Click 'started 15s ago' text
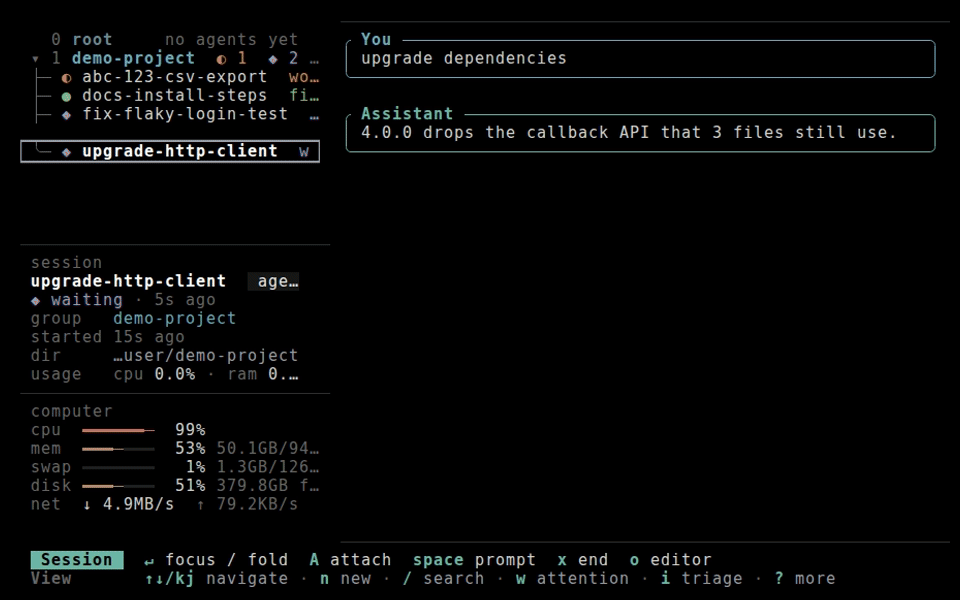 point(108,337)
